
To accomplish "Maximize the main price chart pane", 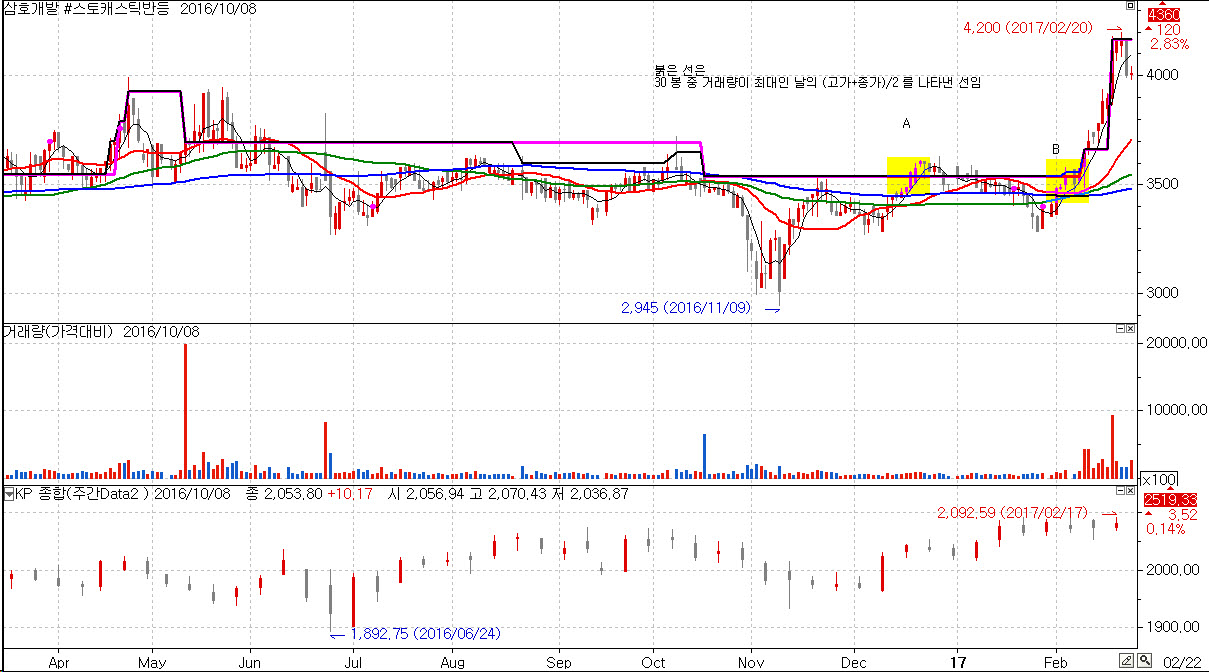I will pyautogui.click(x=1131, y=5).
